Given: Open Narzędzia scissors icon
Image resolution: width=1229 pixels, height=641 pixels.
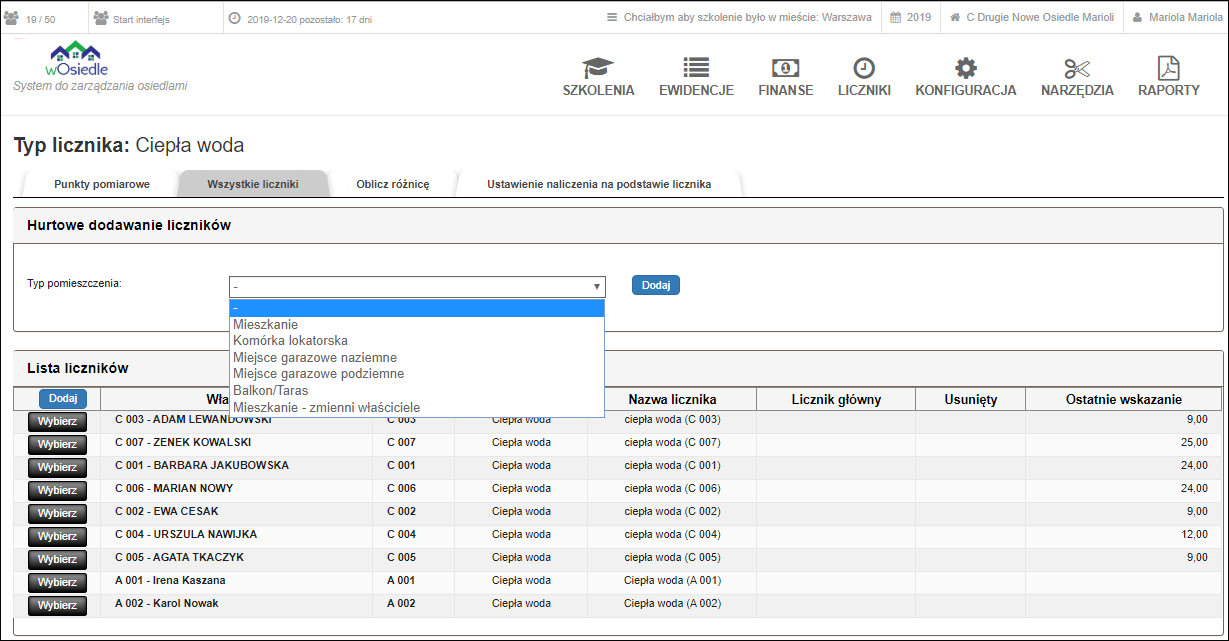Looking at the screenshot, I should pyautogui.click(x=1077, y=67).
